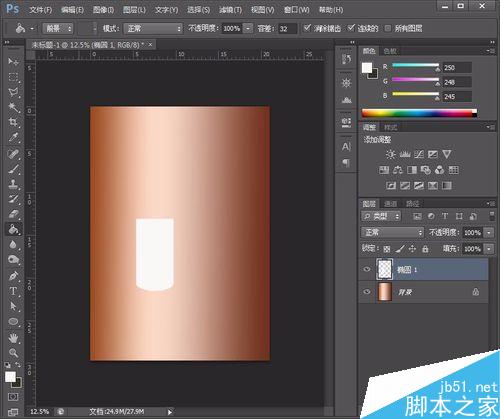The image size is (500, 419).
Task: Select the Horizontal Type tool
Action: tap(13, 291)
